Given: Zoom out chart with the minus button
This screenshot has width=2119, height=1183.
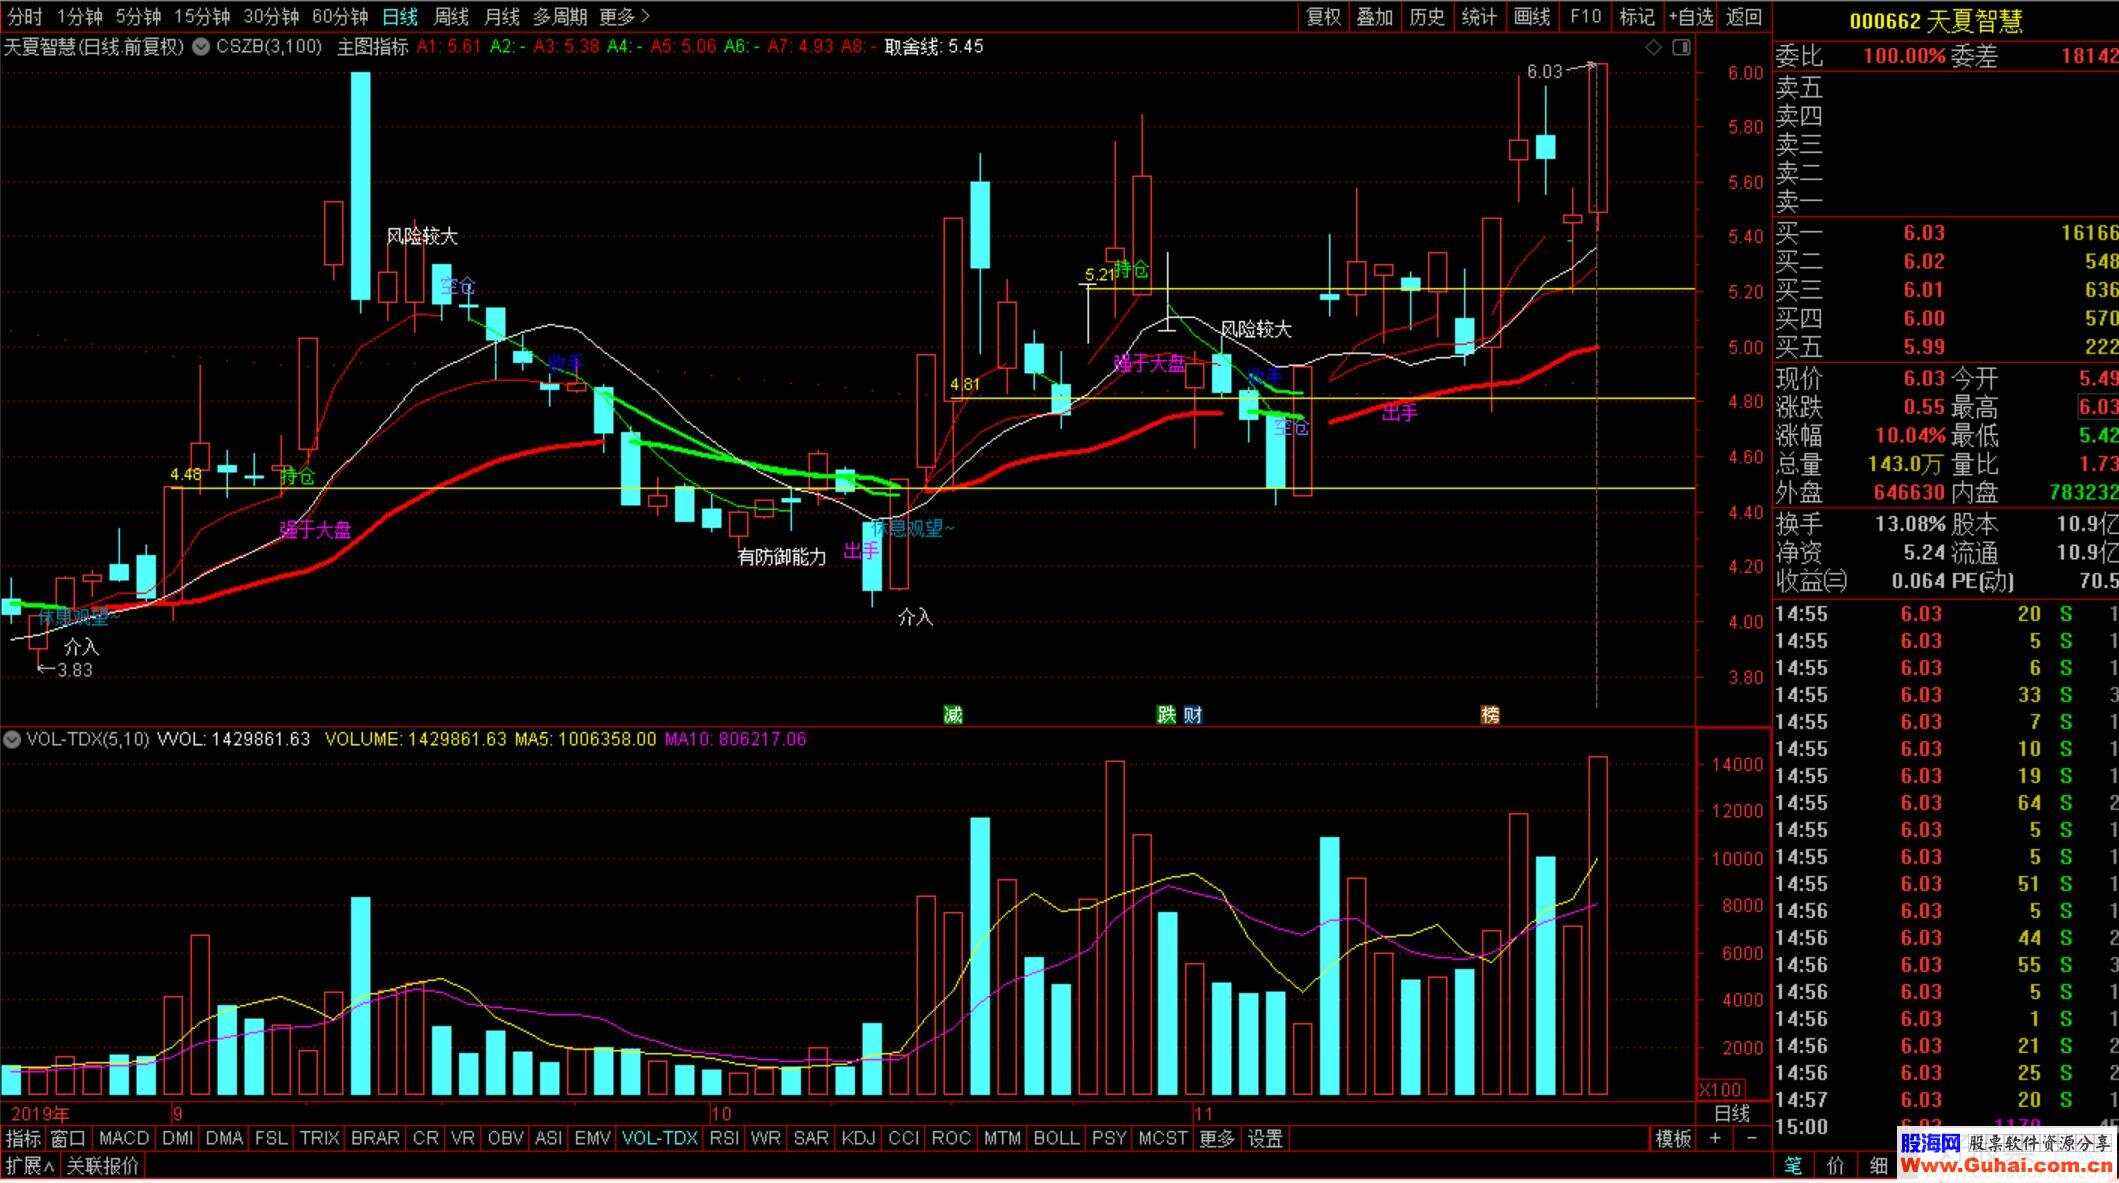Looking at the screenshot, I should (x=1751, y=1138).
